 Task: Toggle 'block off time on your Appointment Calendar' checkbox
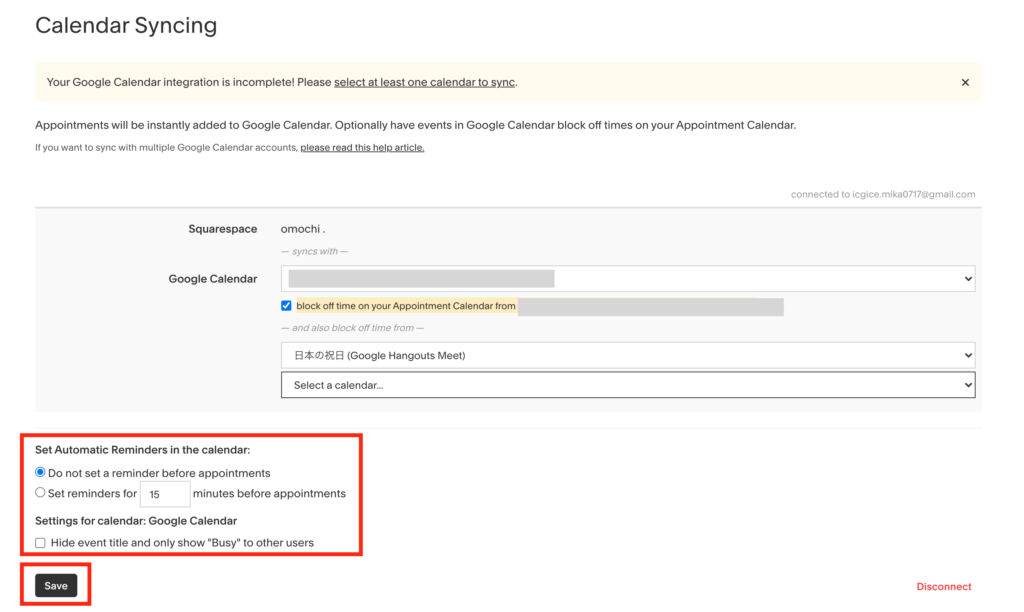pyautogui.click(x=286, y=306)
